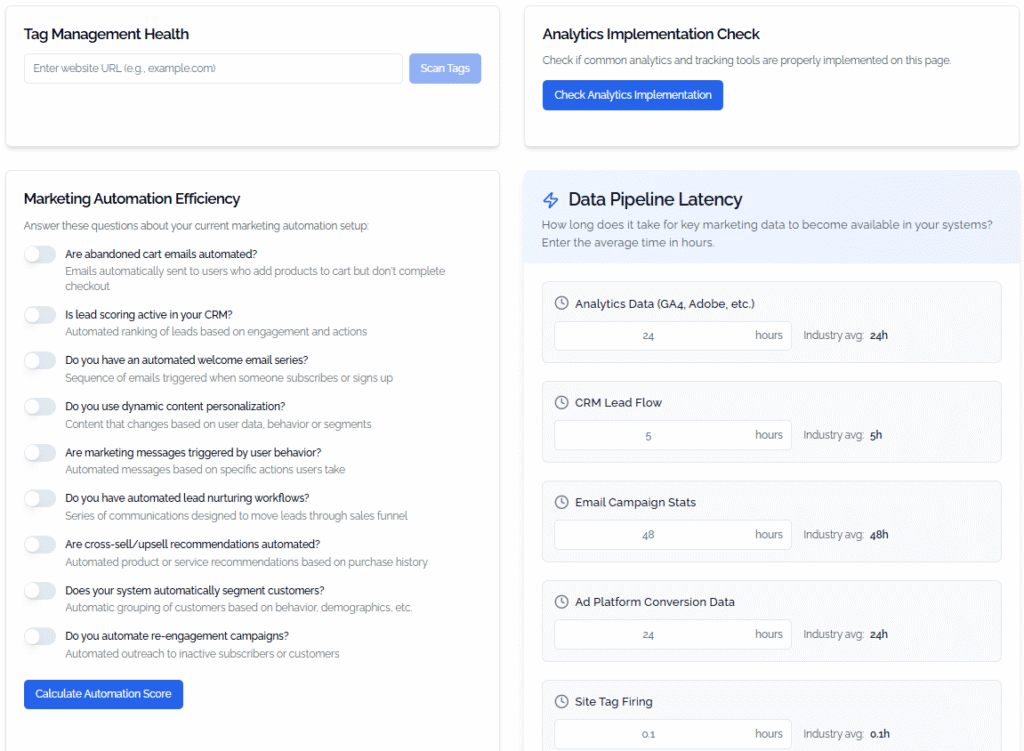The image size is (1024, 751).
Task: Switch on dynamic content personalization
Action: pyautogui.click(x=40, y=406)
